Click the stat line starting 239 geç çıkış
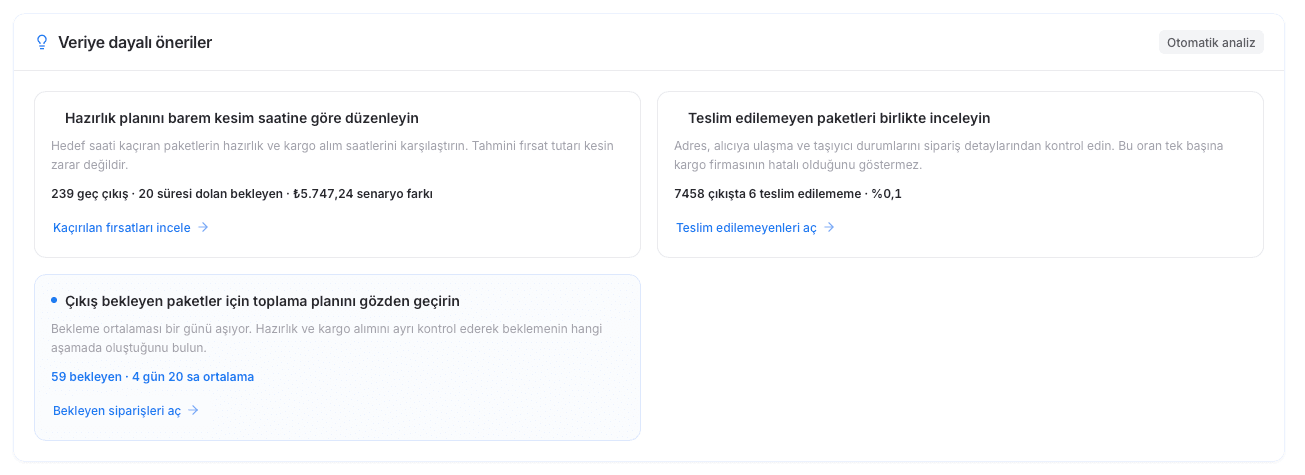The width and height of the screenshot is (1305, 475). click(242, 194)
